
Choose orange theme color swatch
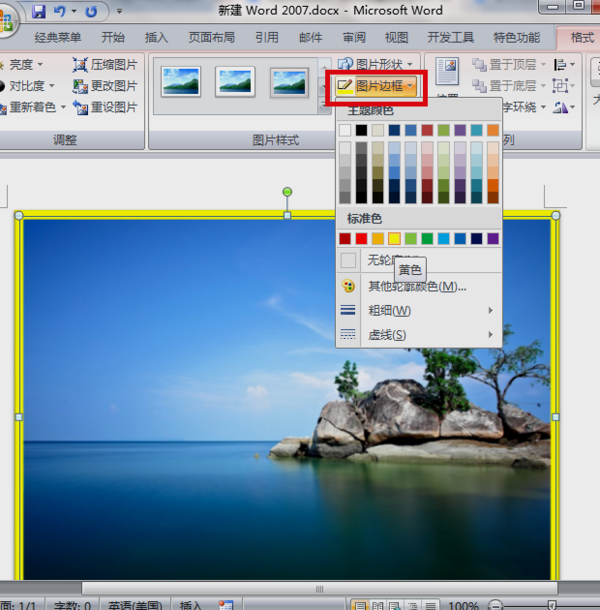pos(493,130)
